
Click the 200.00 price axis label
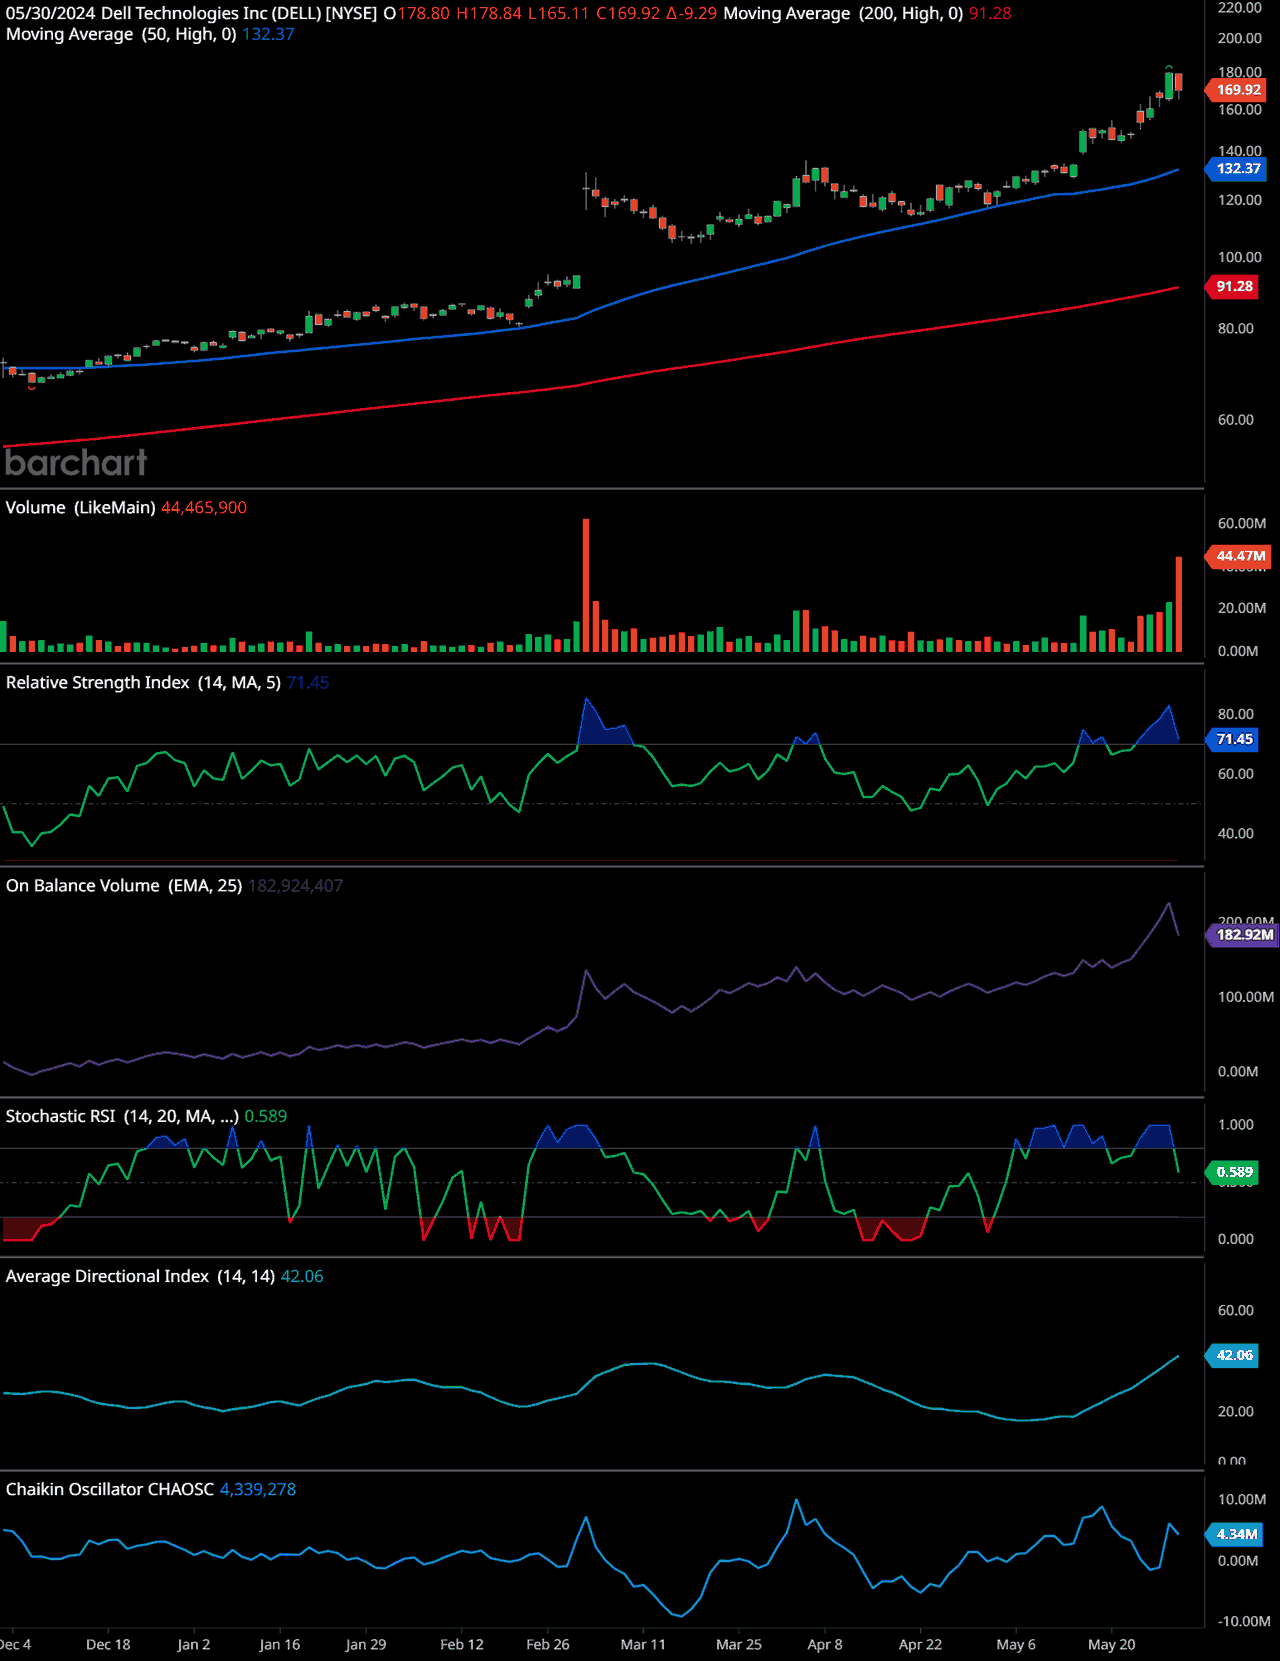[1240, 38]
